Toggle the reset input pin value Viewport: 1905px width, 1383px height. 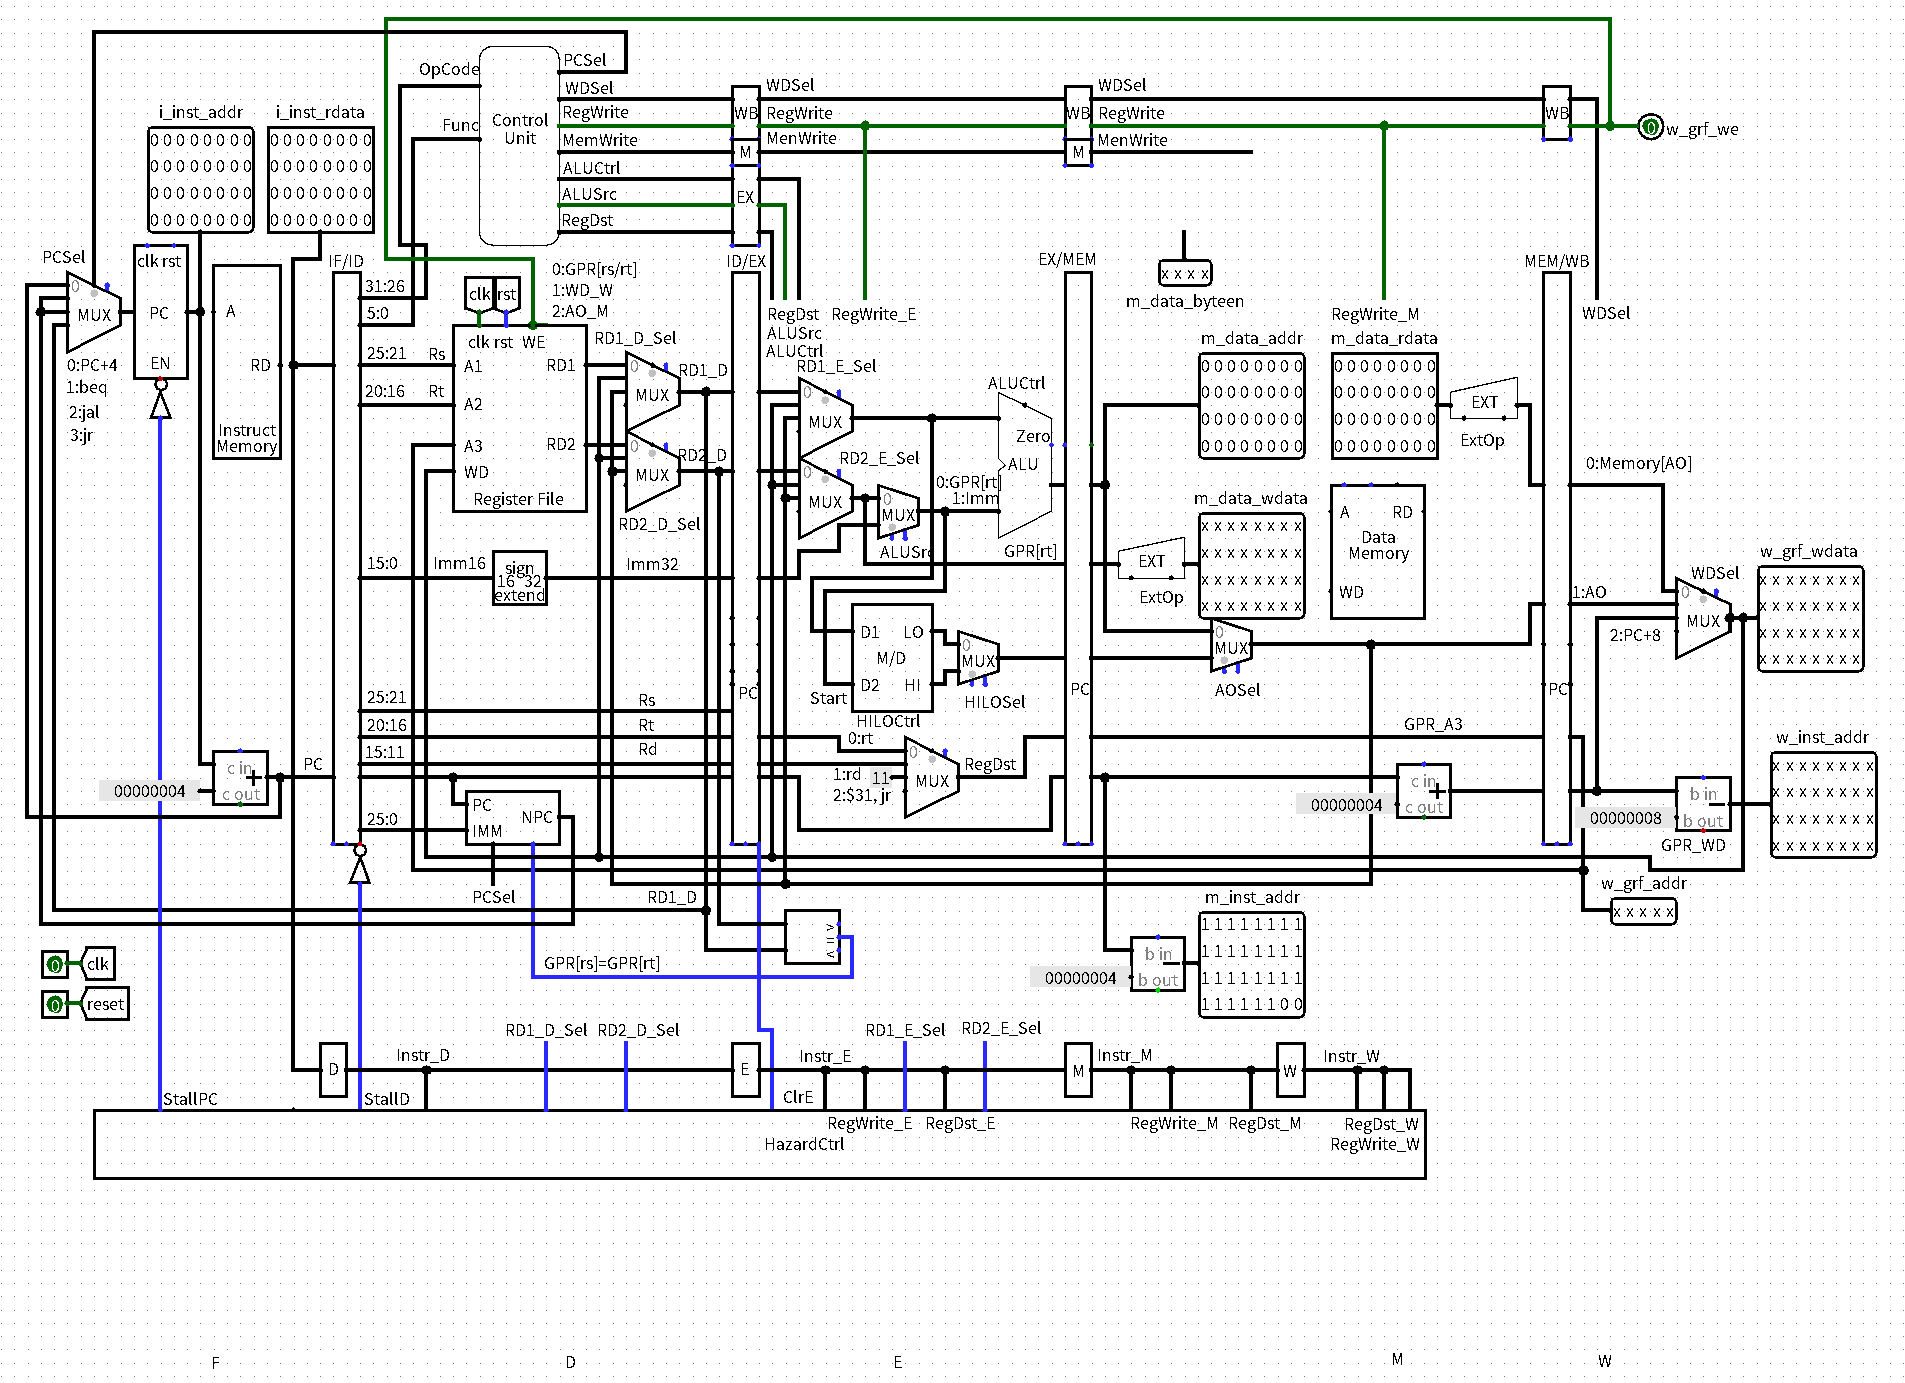[55, 1004]
